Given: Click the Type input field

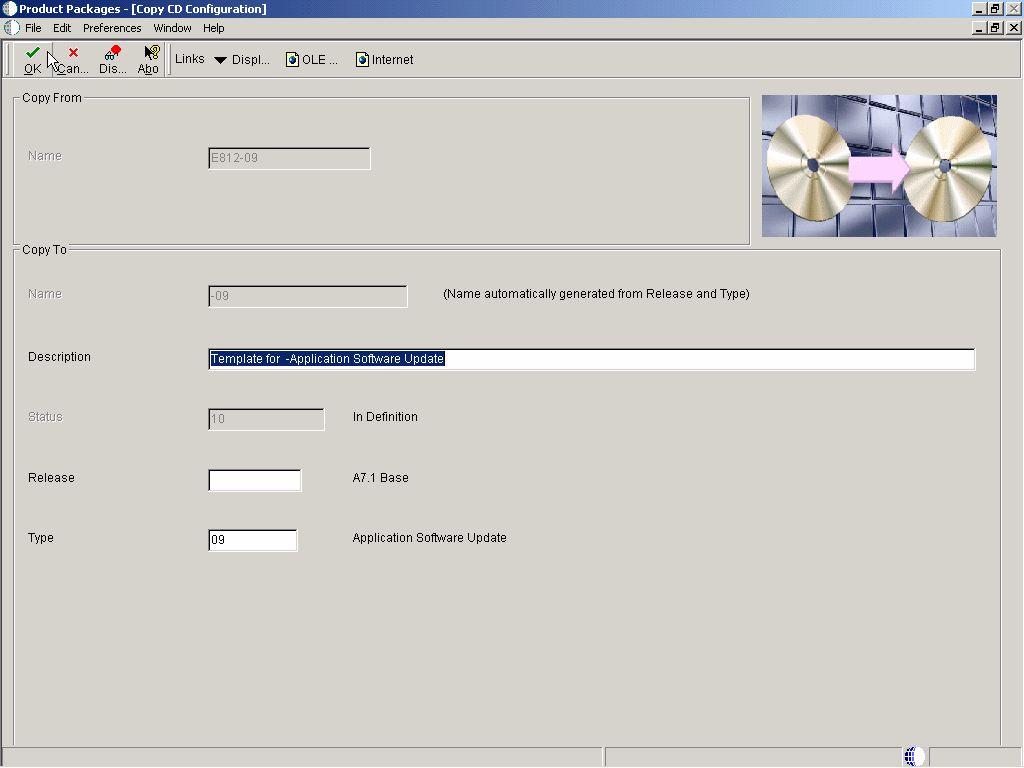Looking at the screenshot, I should [x=253, y=540].
